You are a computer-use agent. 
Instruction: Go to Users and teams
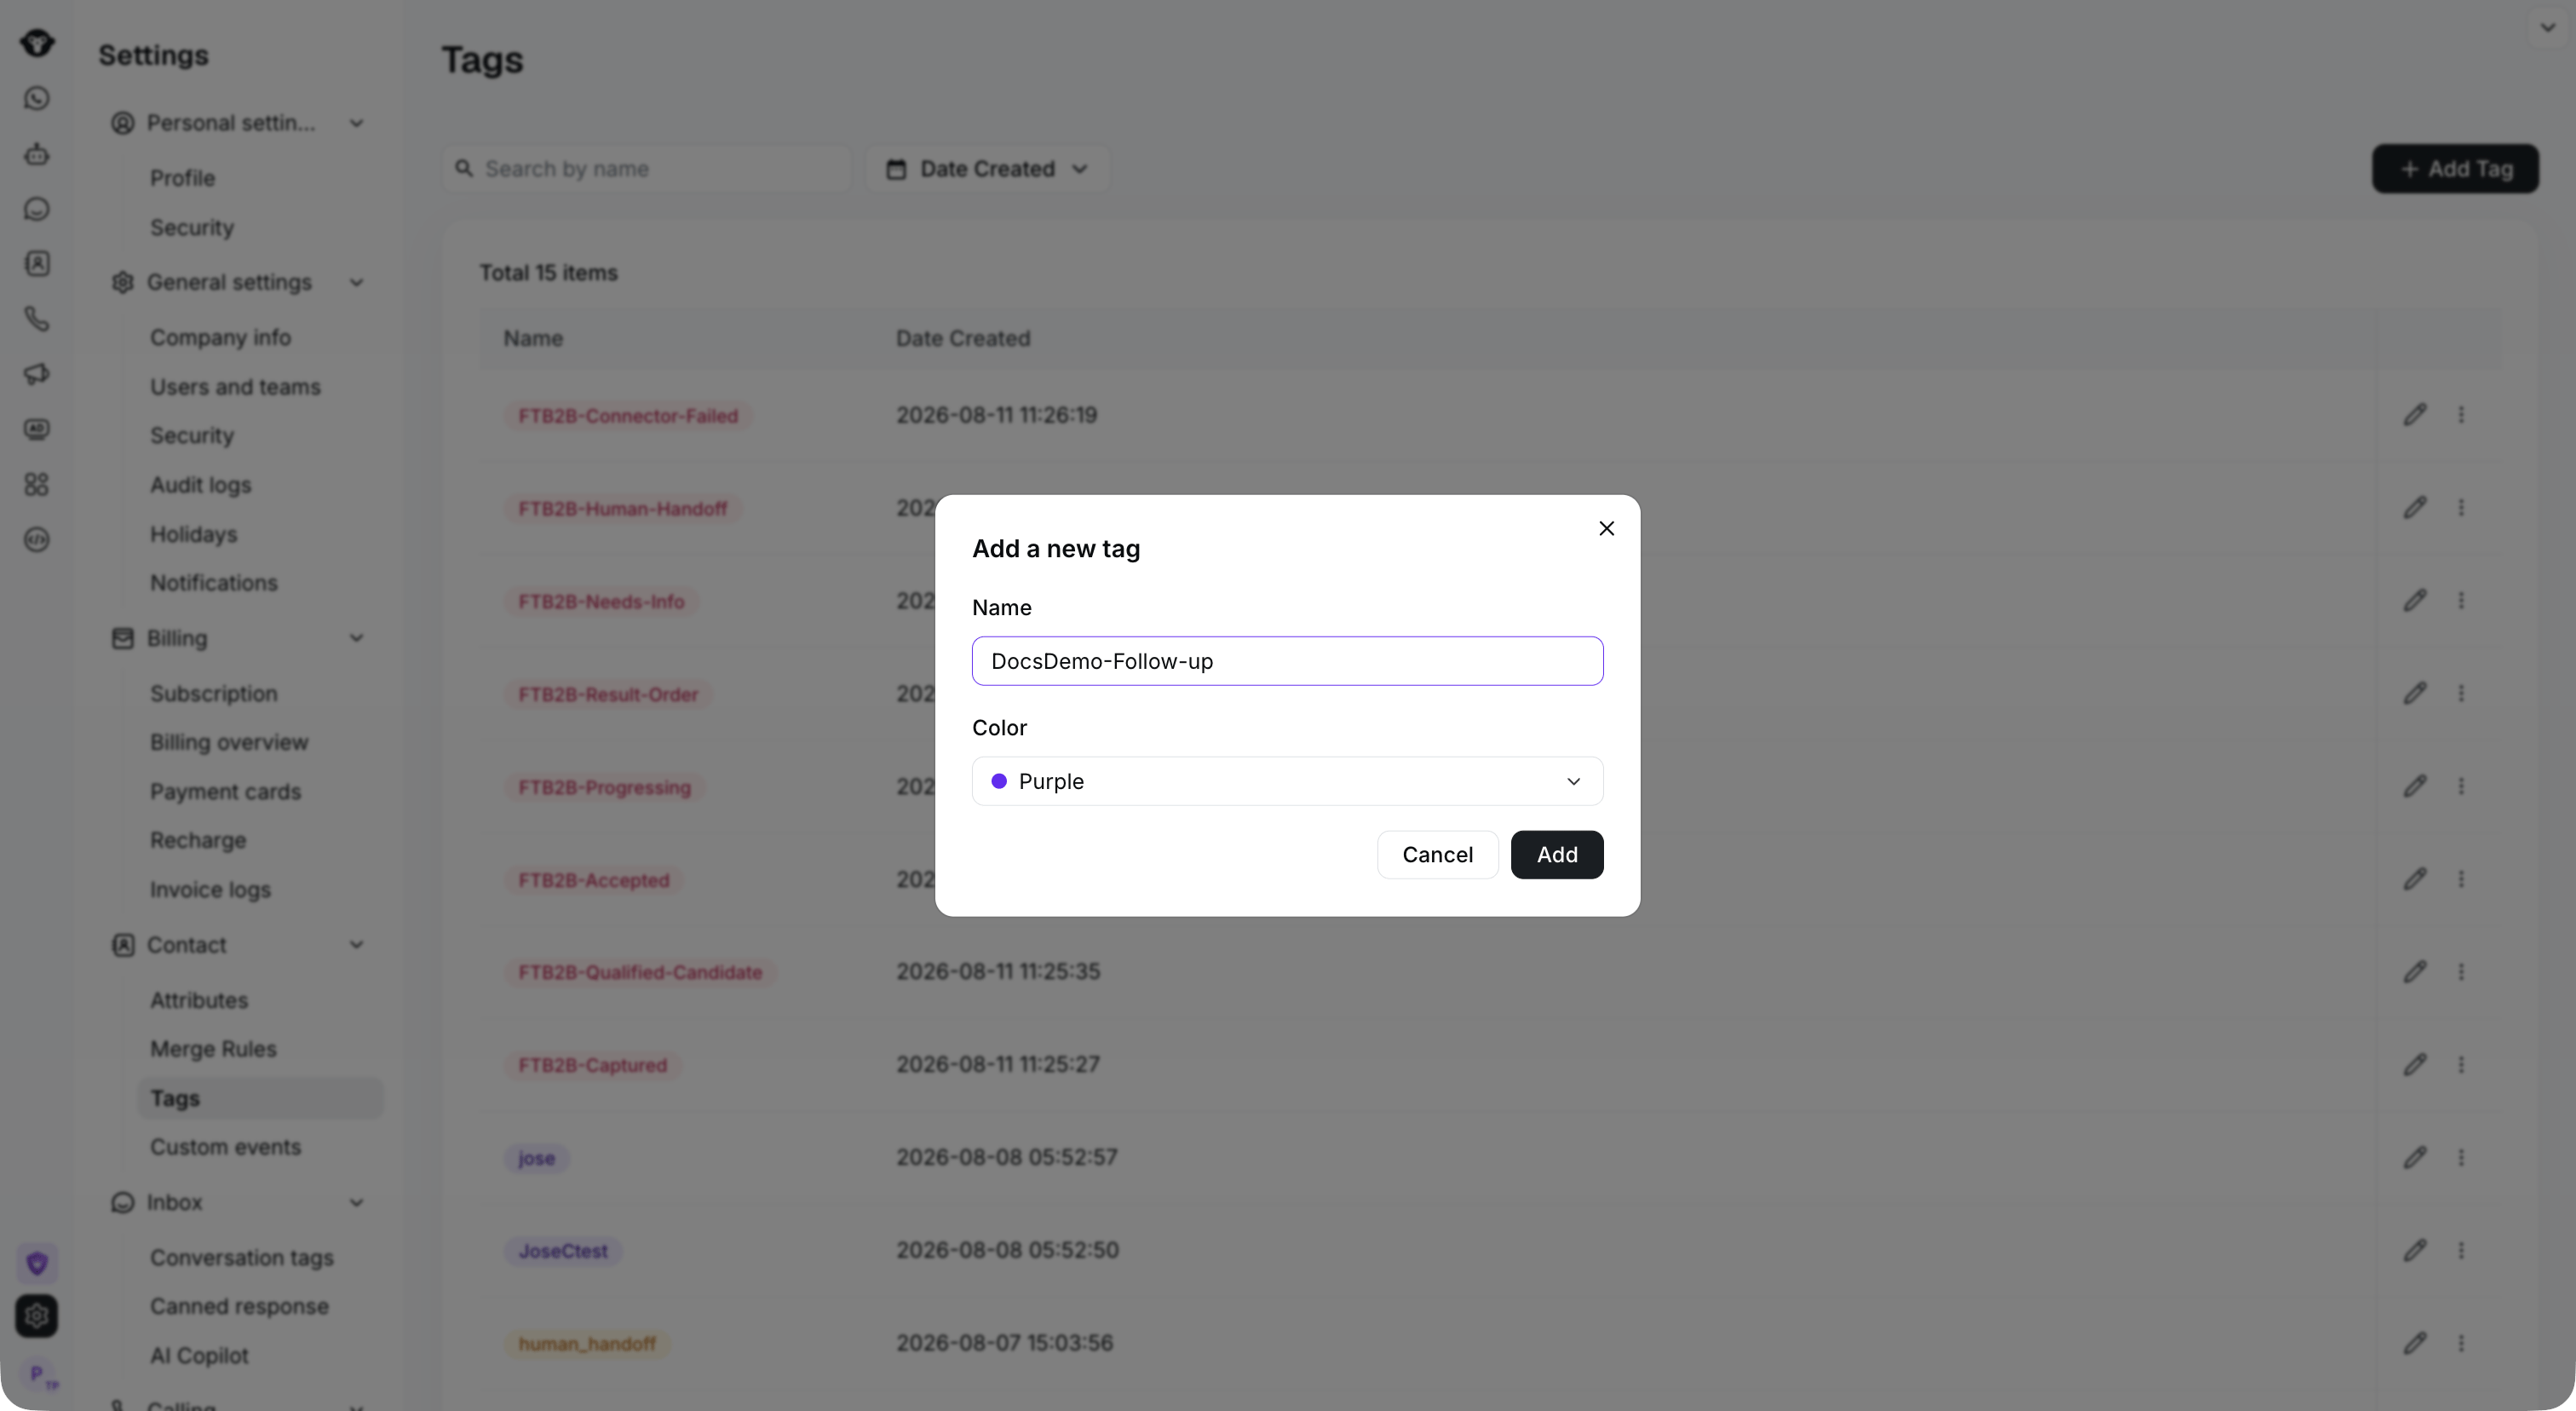coord(235,387)
